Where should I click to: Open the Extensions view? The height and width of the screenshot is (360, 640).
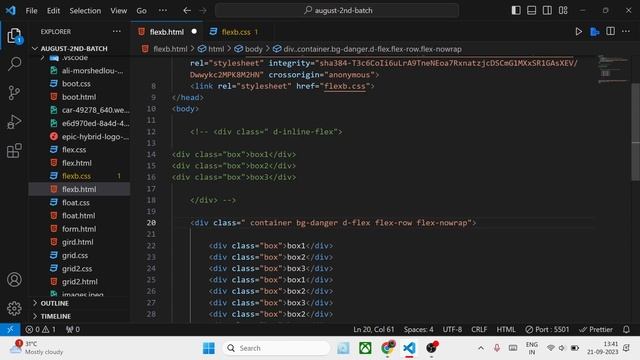(x=14, y=151)
